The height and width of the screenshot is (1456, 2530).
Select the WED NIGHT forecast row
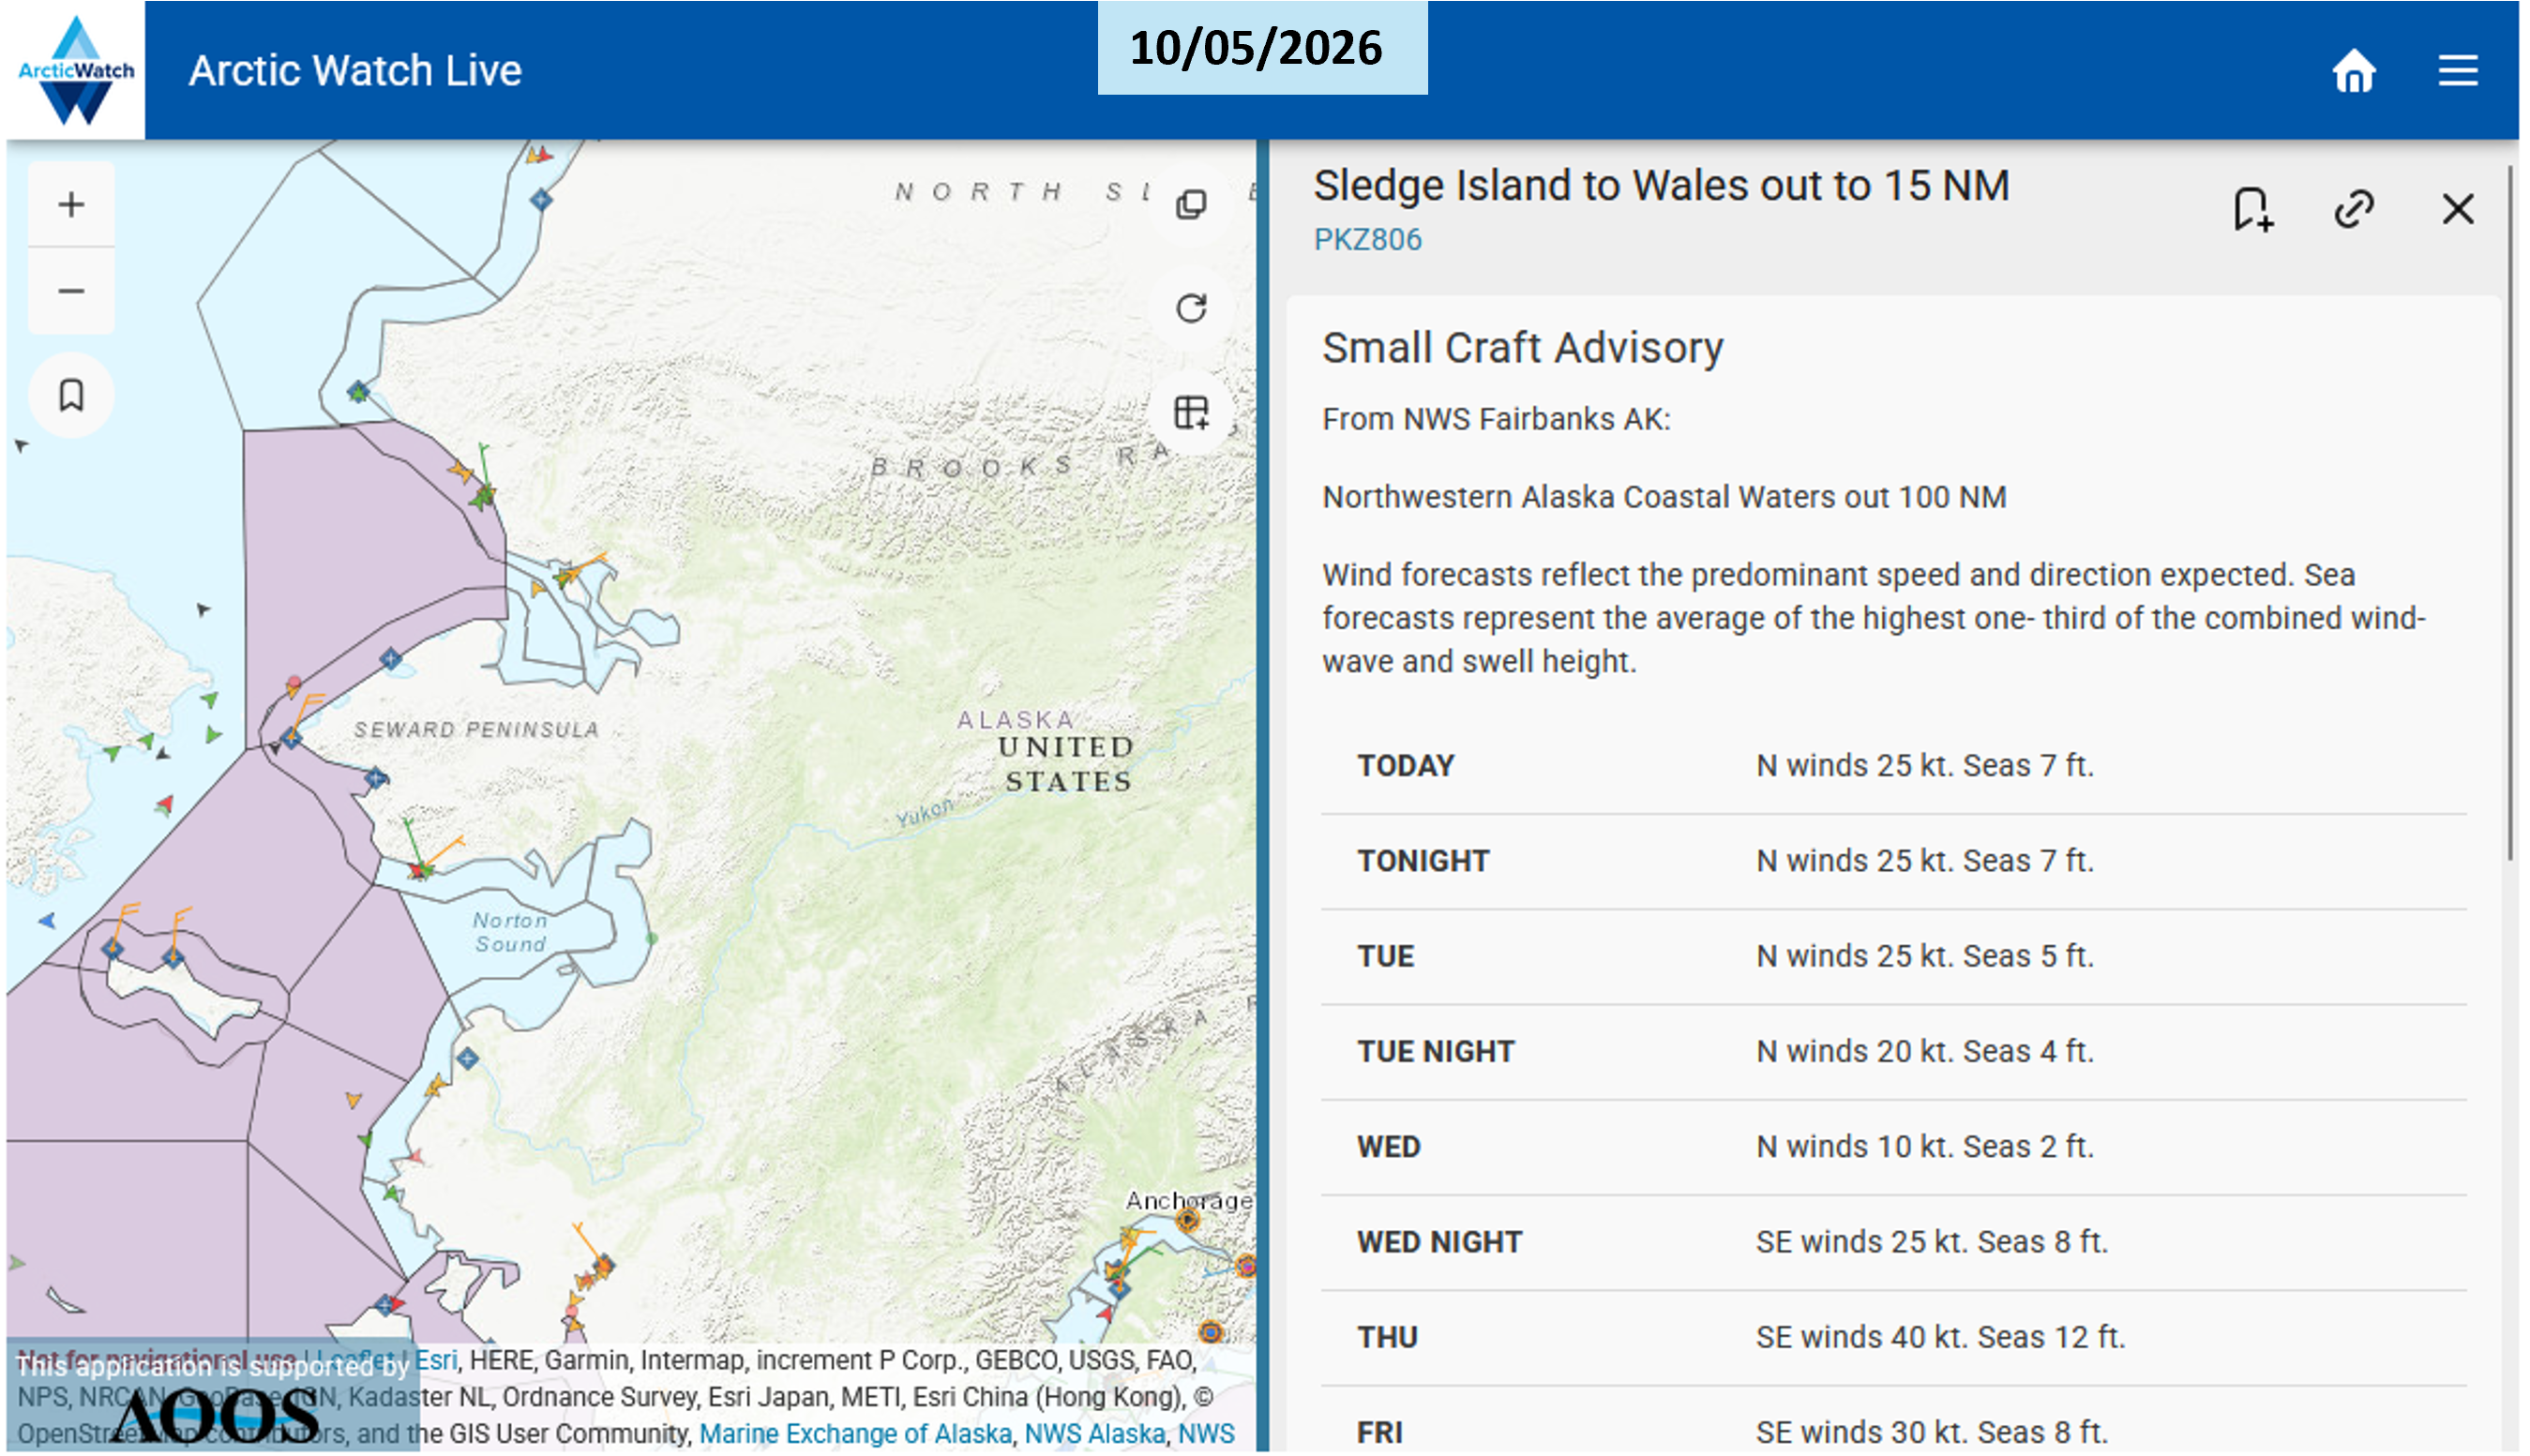[1893, 1242]
